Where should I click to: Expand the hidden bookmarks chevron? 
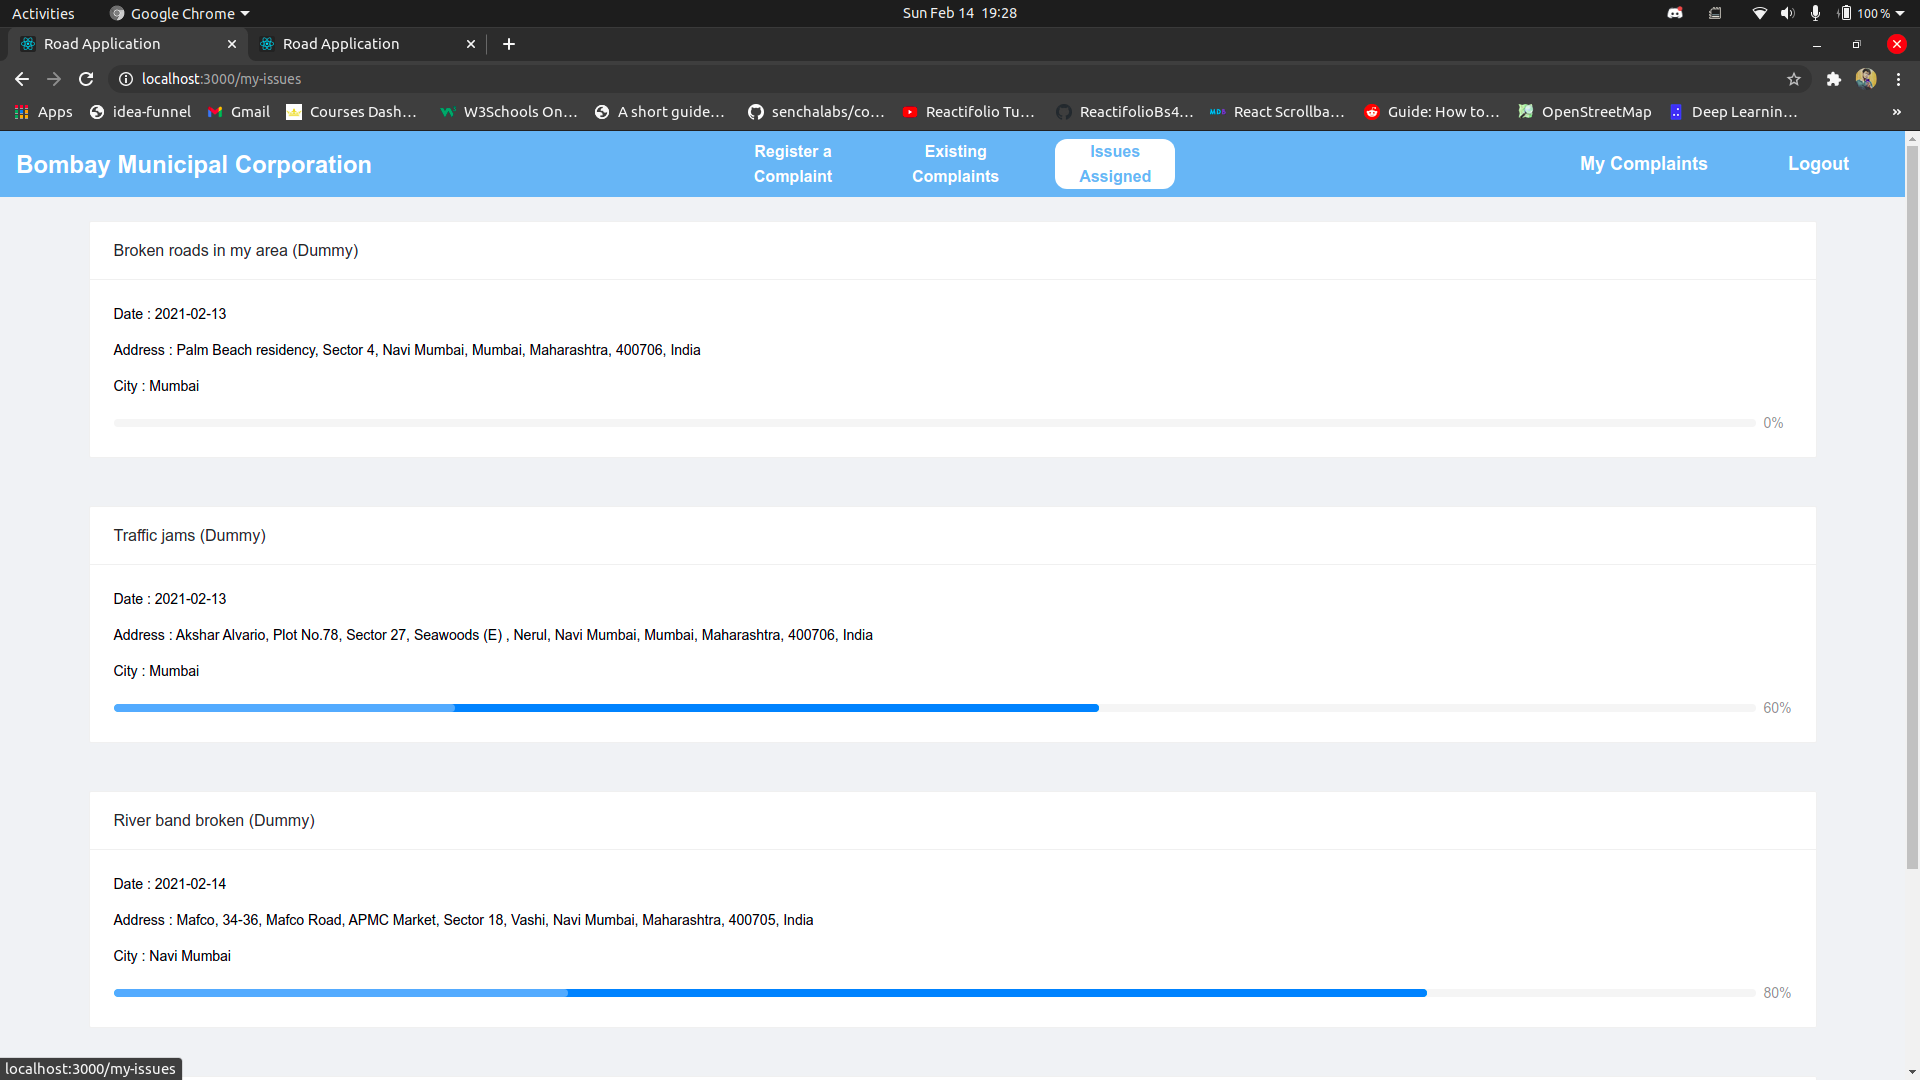1896,112
